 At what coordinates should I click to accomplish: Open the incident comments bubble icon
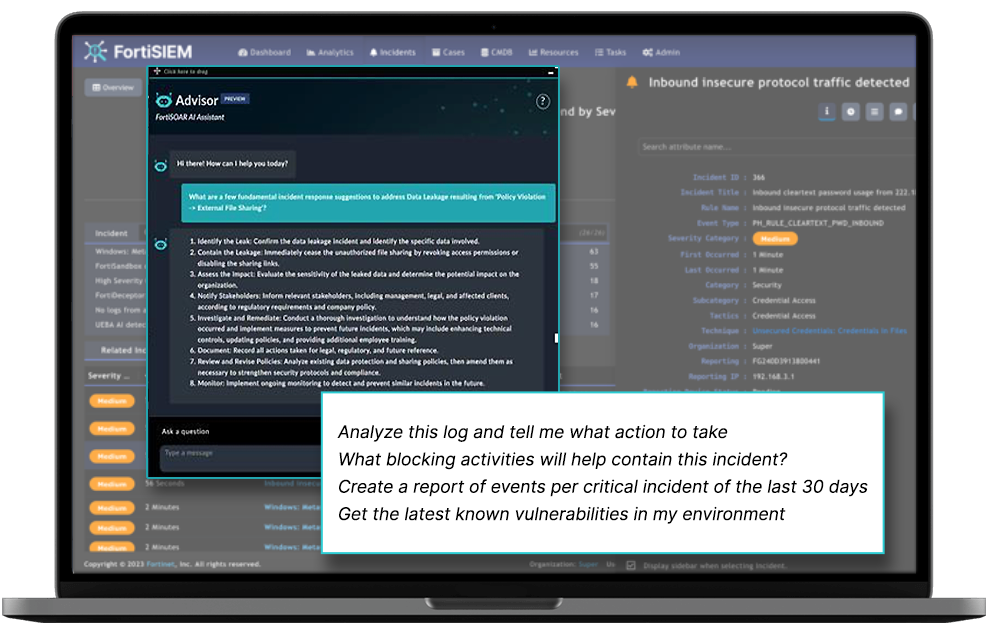[x=898, y=112]
